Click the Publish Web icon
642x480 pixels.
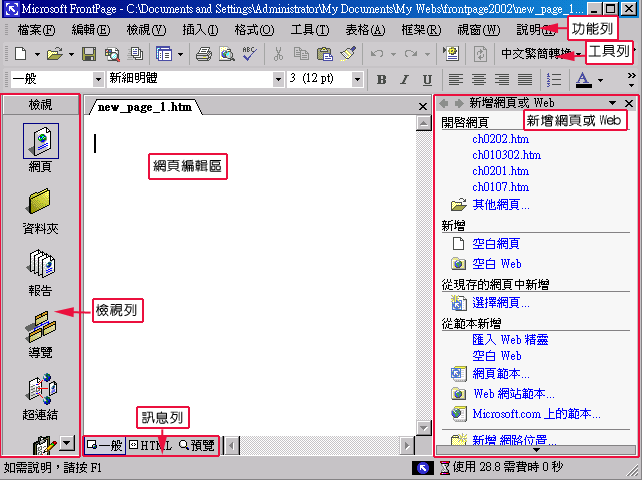[135, 54]
